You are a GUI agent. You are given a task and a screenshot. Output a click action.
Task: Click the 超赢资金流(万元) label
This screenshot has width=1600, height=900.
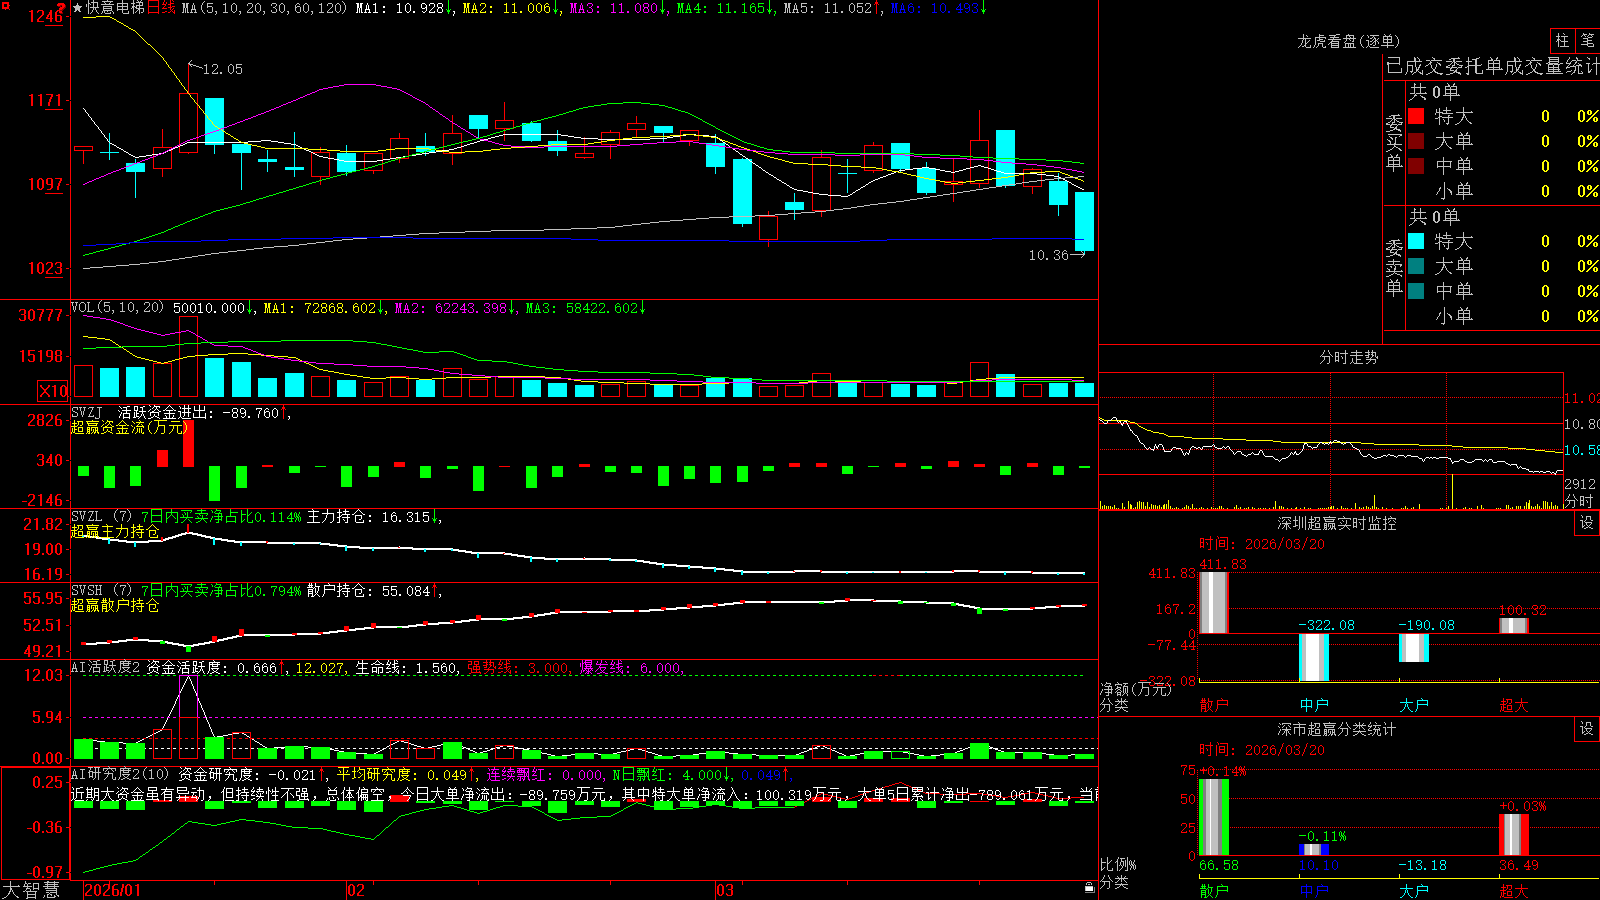[130, 427]
